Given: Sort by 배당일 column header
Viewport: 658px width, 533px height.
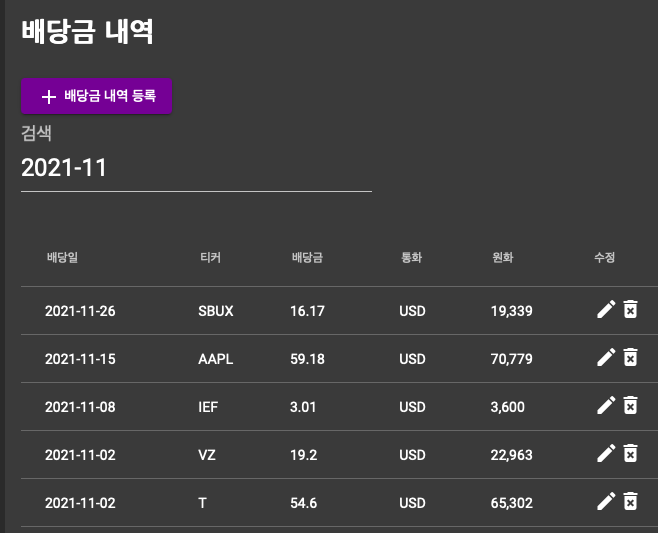Looking at the screenshot, I should [63, 257].
